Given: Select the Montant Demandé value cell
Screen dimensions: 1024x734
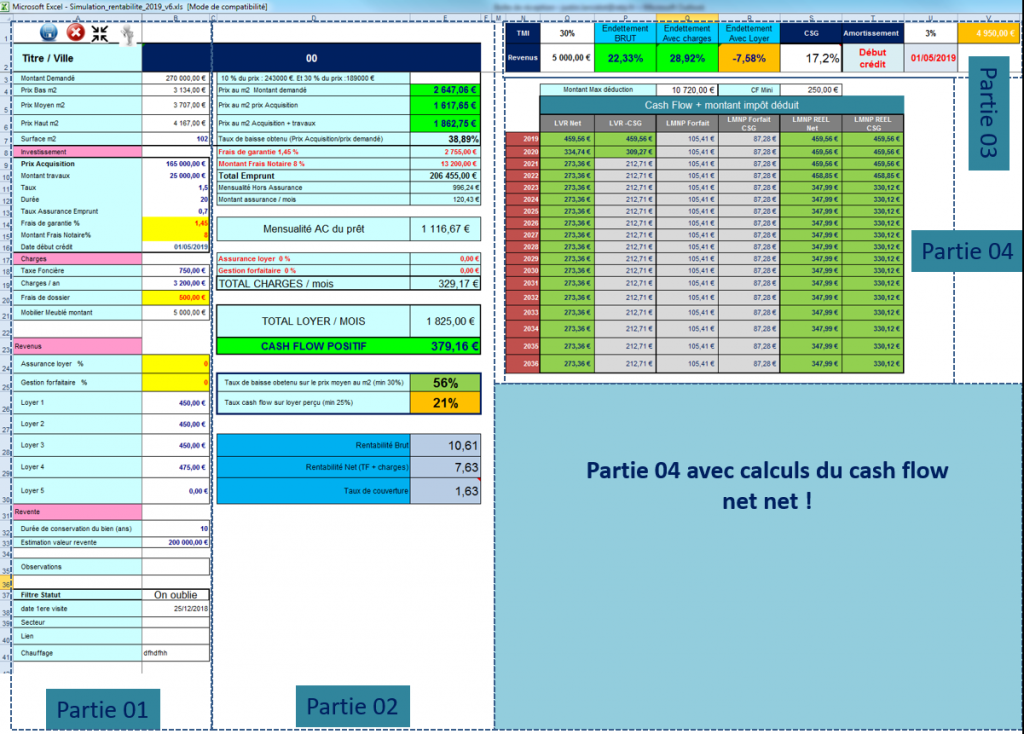Looking at the screenshot, I should [175, 77].
